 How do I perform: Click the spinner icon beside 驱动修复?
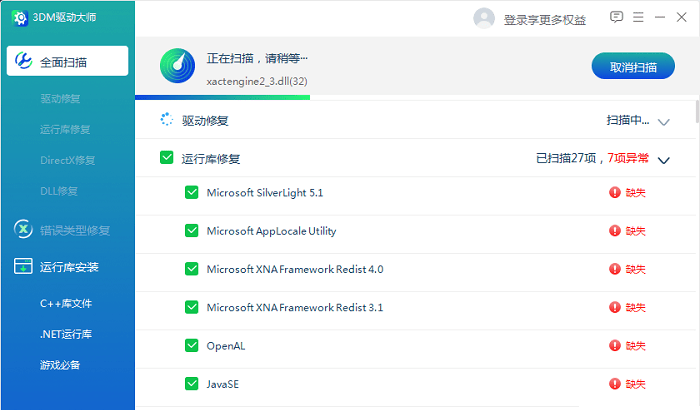point(167,120)
